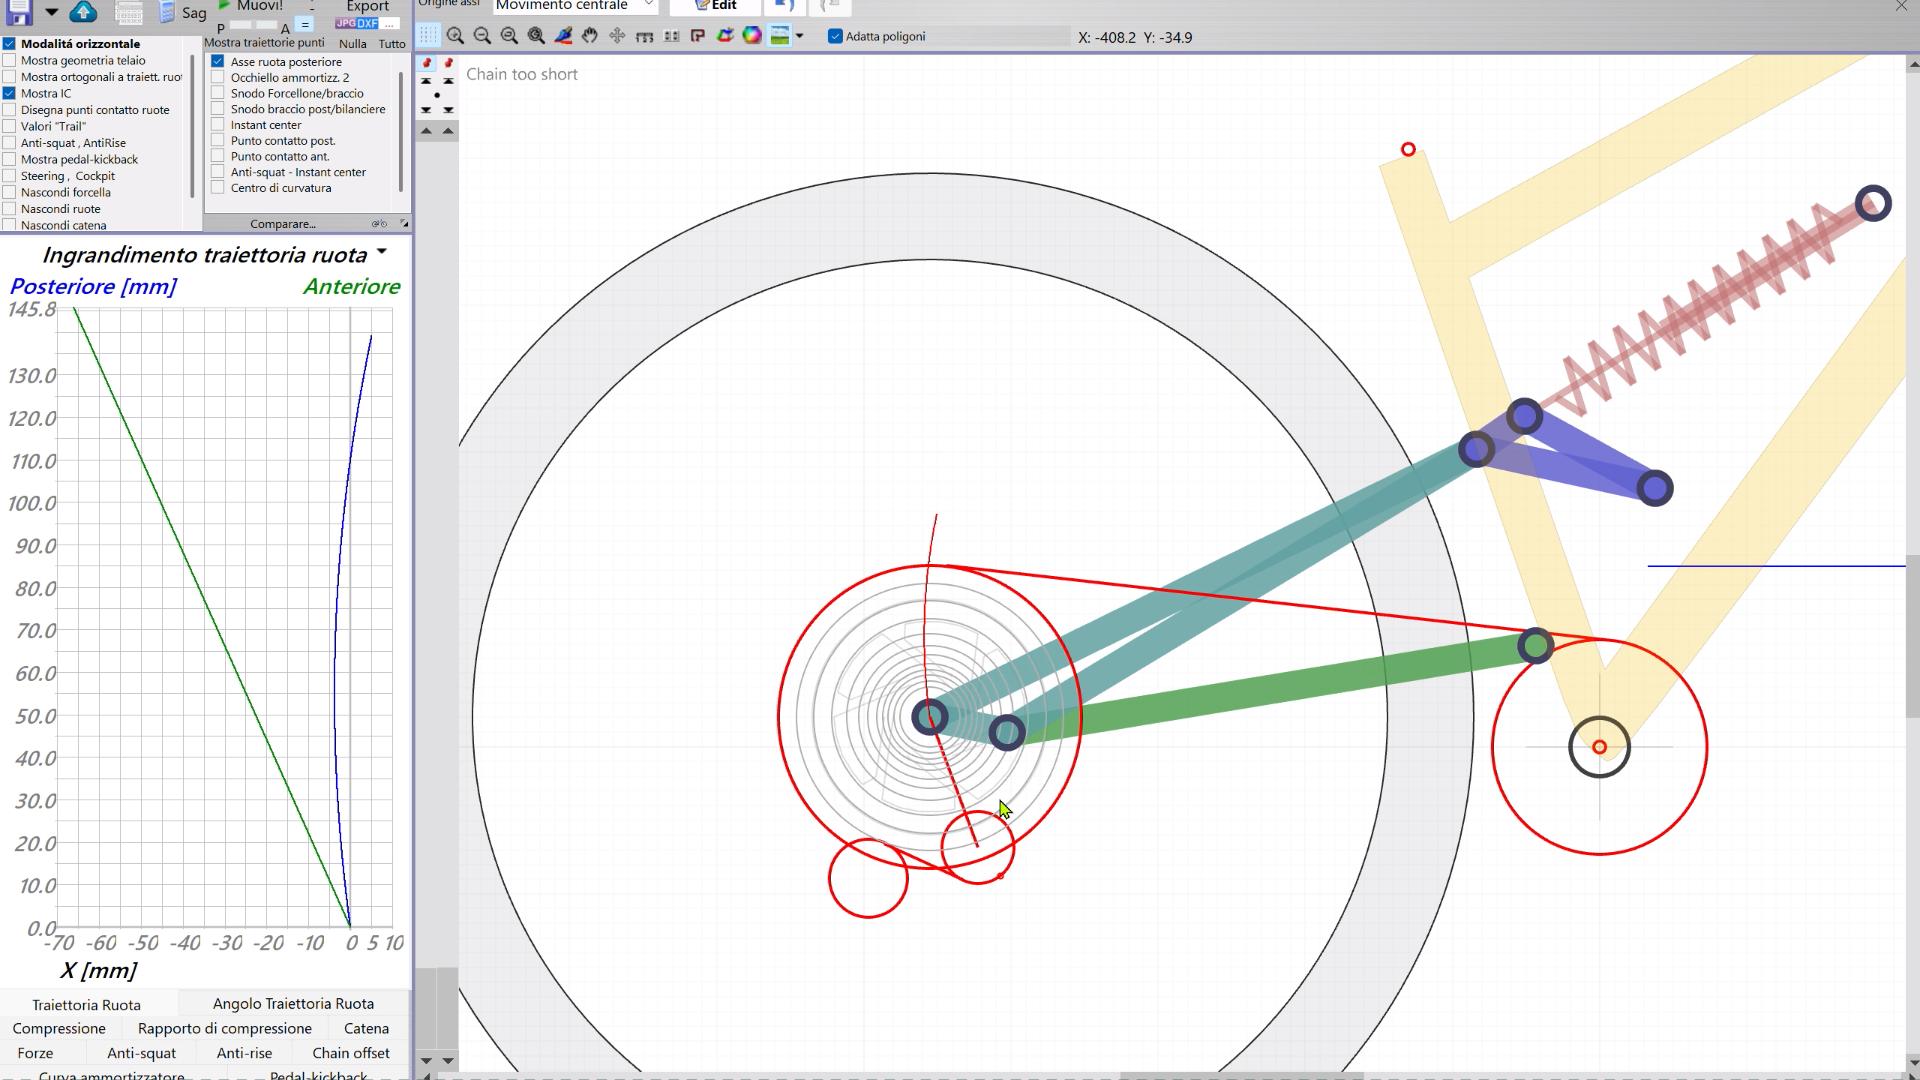Click the bottom bracket center point on the drawing
The width and height of the screenshot is (1920, 1080).
1599,747
